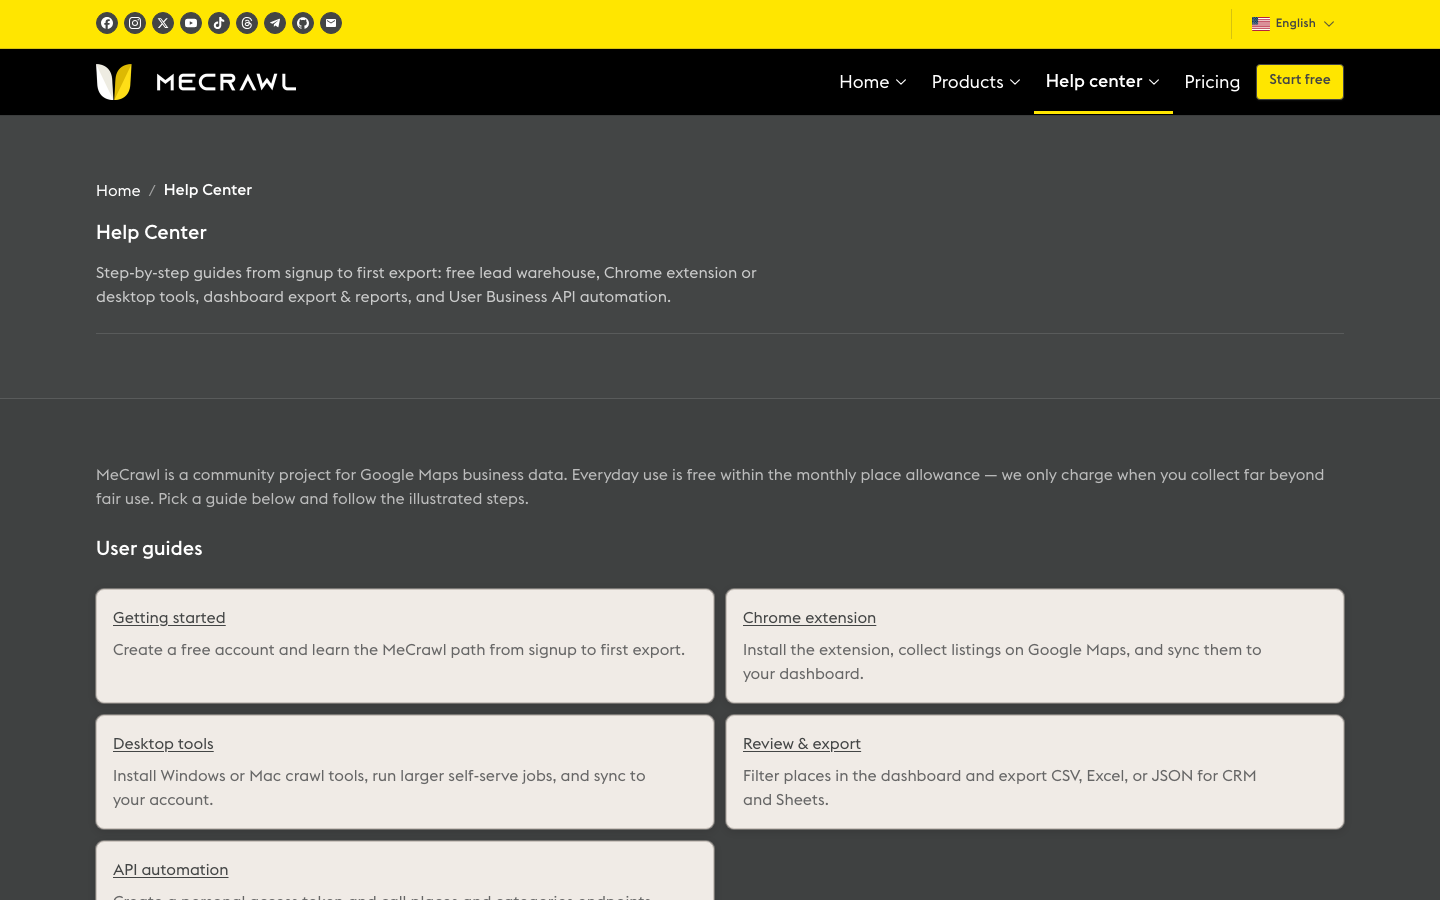Click the 'Install Windows or Mac crawl tools' text
1440x900 pixels.
[x=379, y=788]
